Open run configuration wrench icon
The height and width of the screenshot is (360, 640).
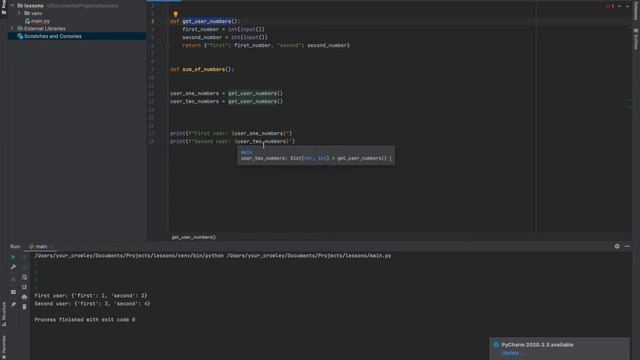coord(13,267)
